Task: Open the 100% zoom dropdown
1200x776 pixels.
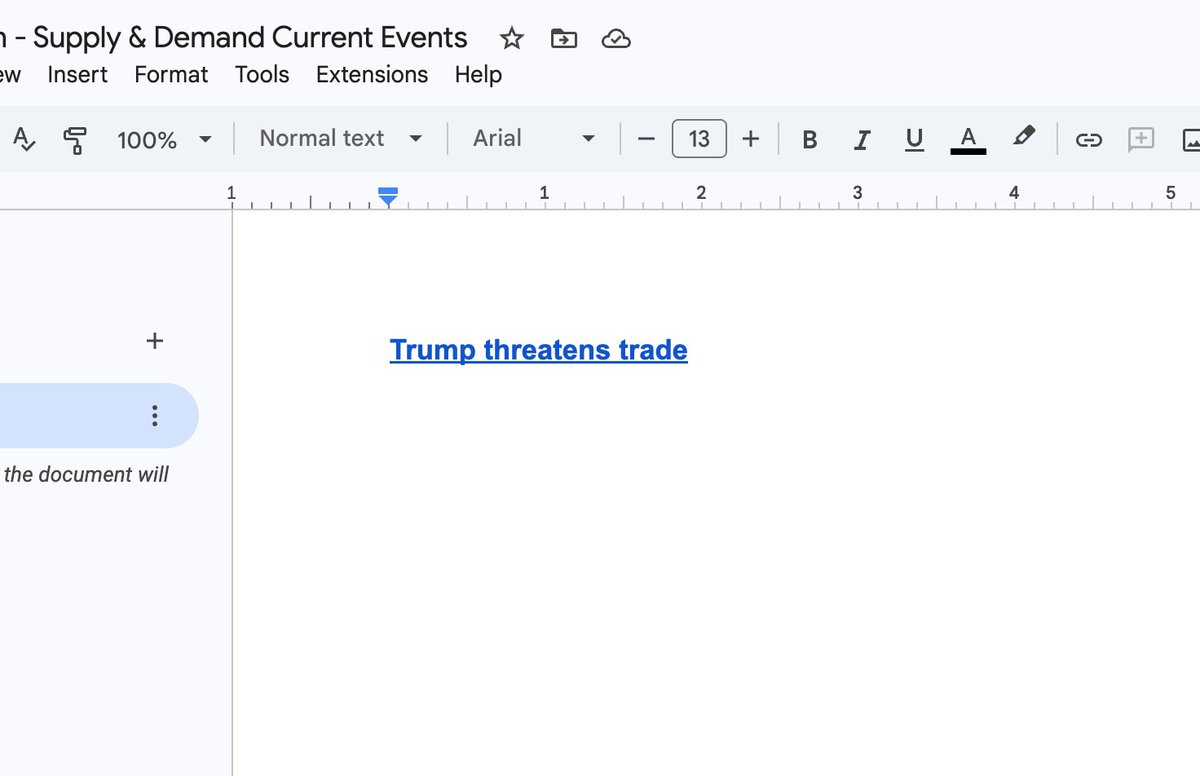Action: pos(164,139)
